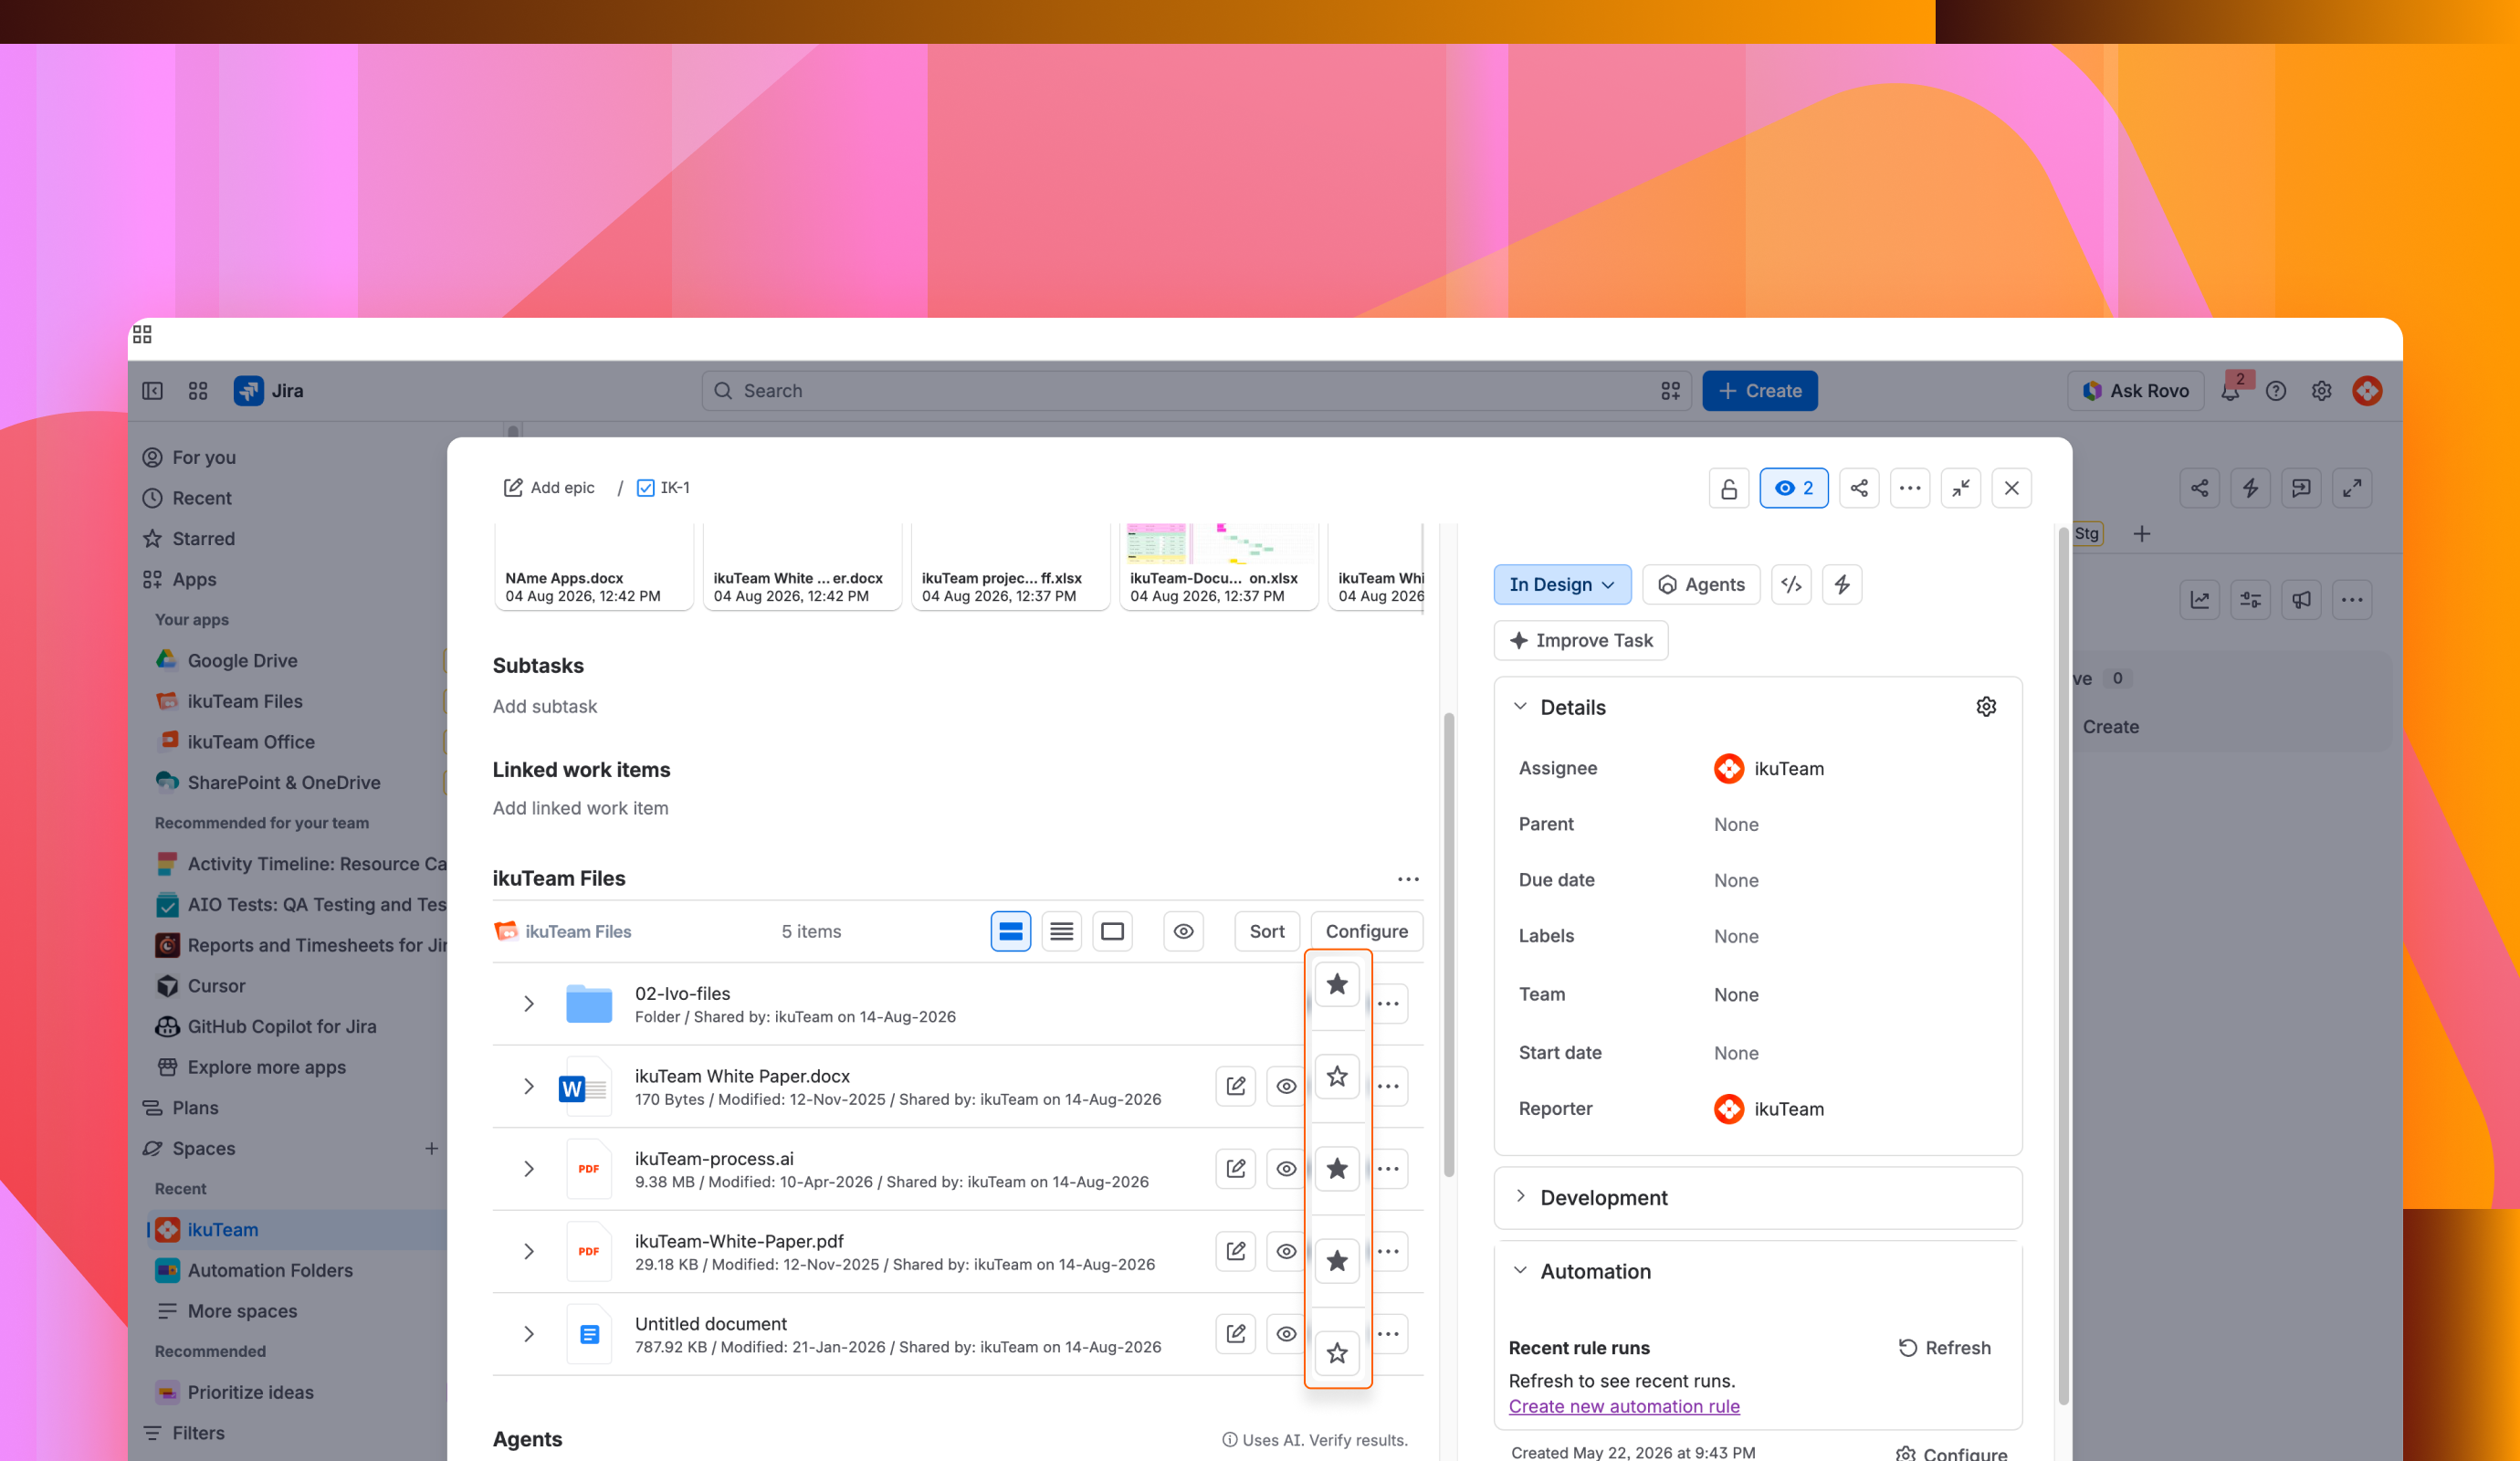This screenshot has width=2520, height=1461.
Task: Click the lock icon in issue header
Action: click(1729, 488)
